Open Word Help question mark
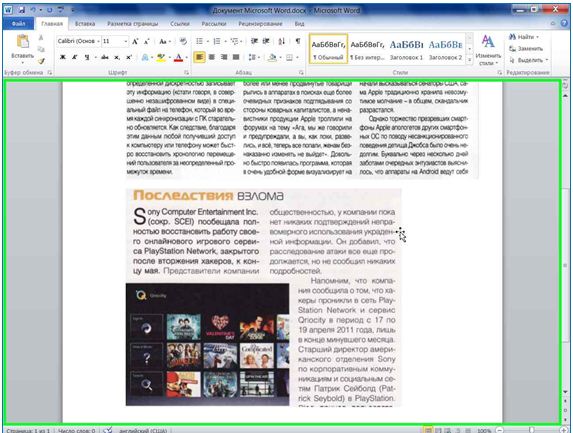The width and height of the screenshot is (573, 433). pyautogui.click(x=564, y=23)
